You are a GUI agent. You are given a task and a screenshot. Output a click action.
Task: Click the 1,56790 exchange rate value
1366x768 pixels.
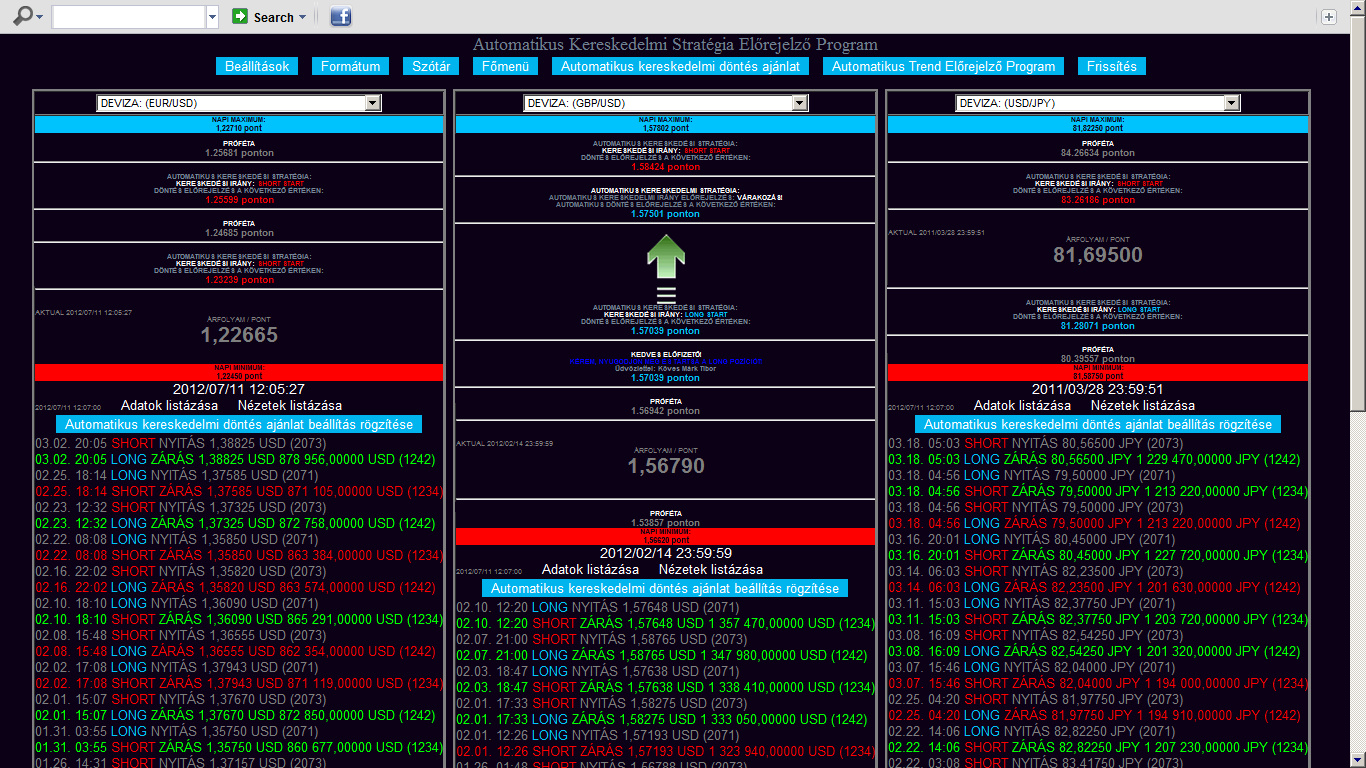(665, 466)
